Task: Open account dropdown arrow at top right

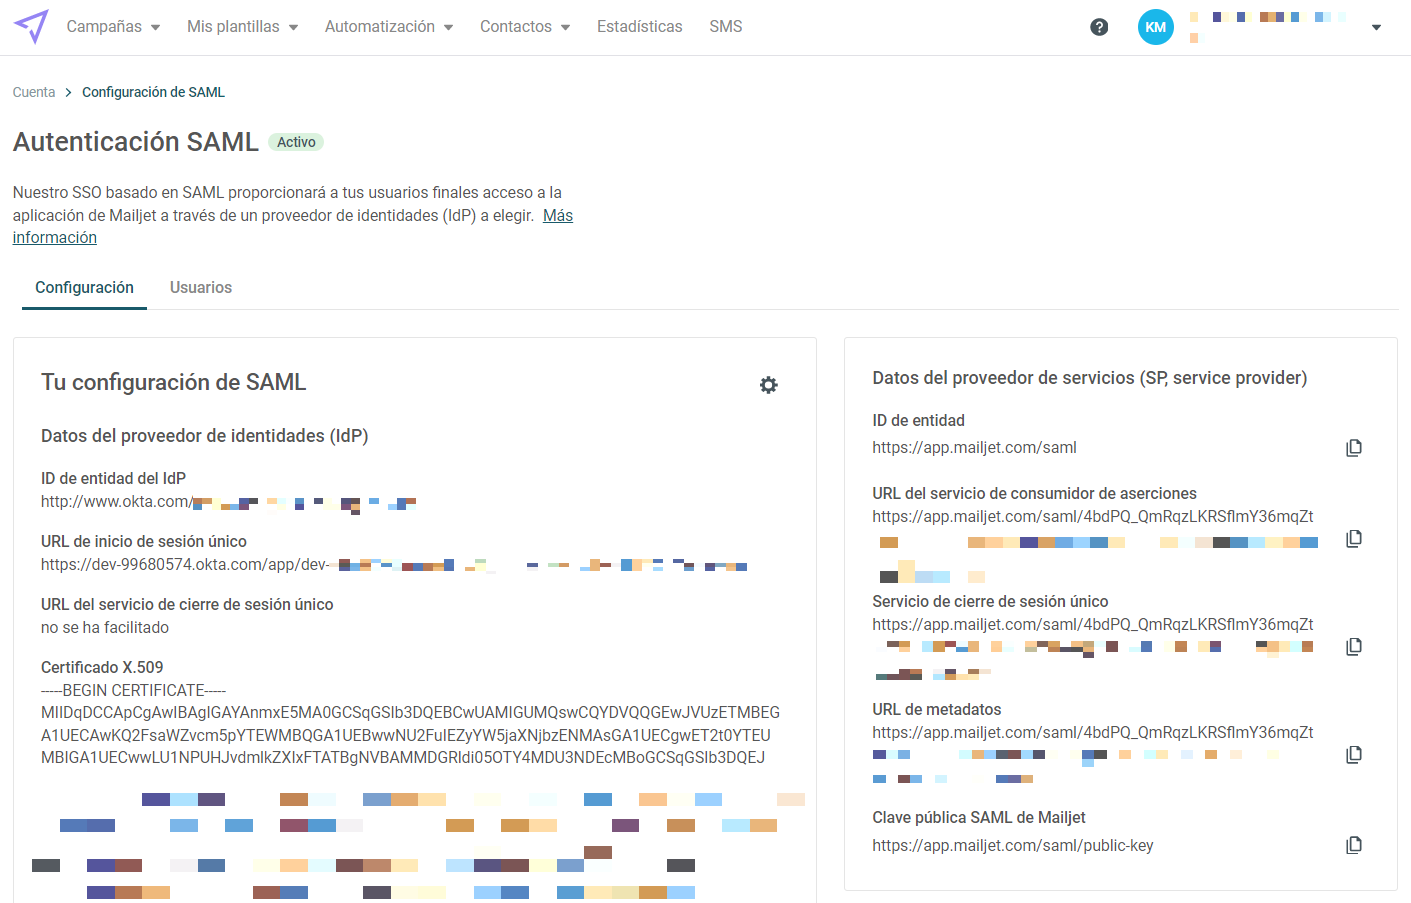Action: coord(1376,27)
